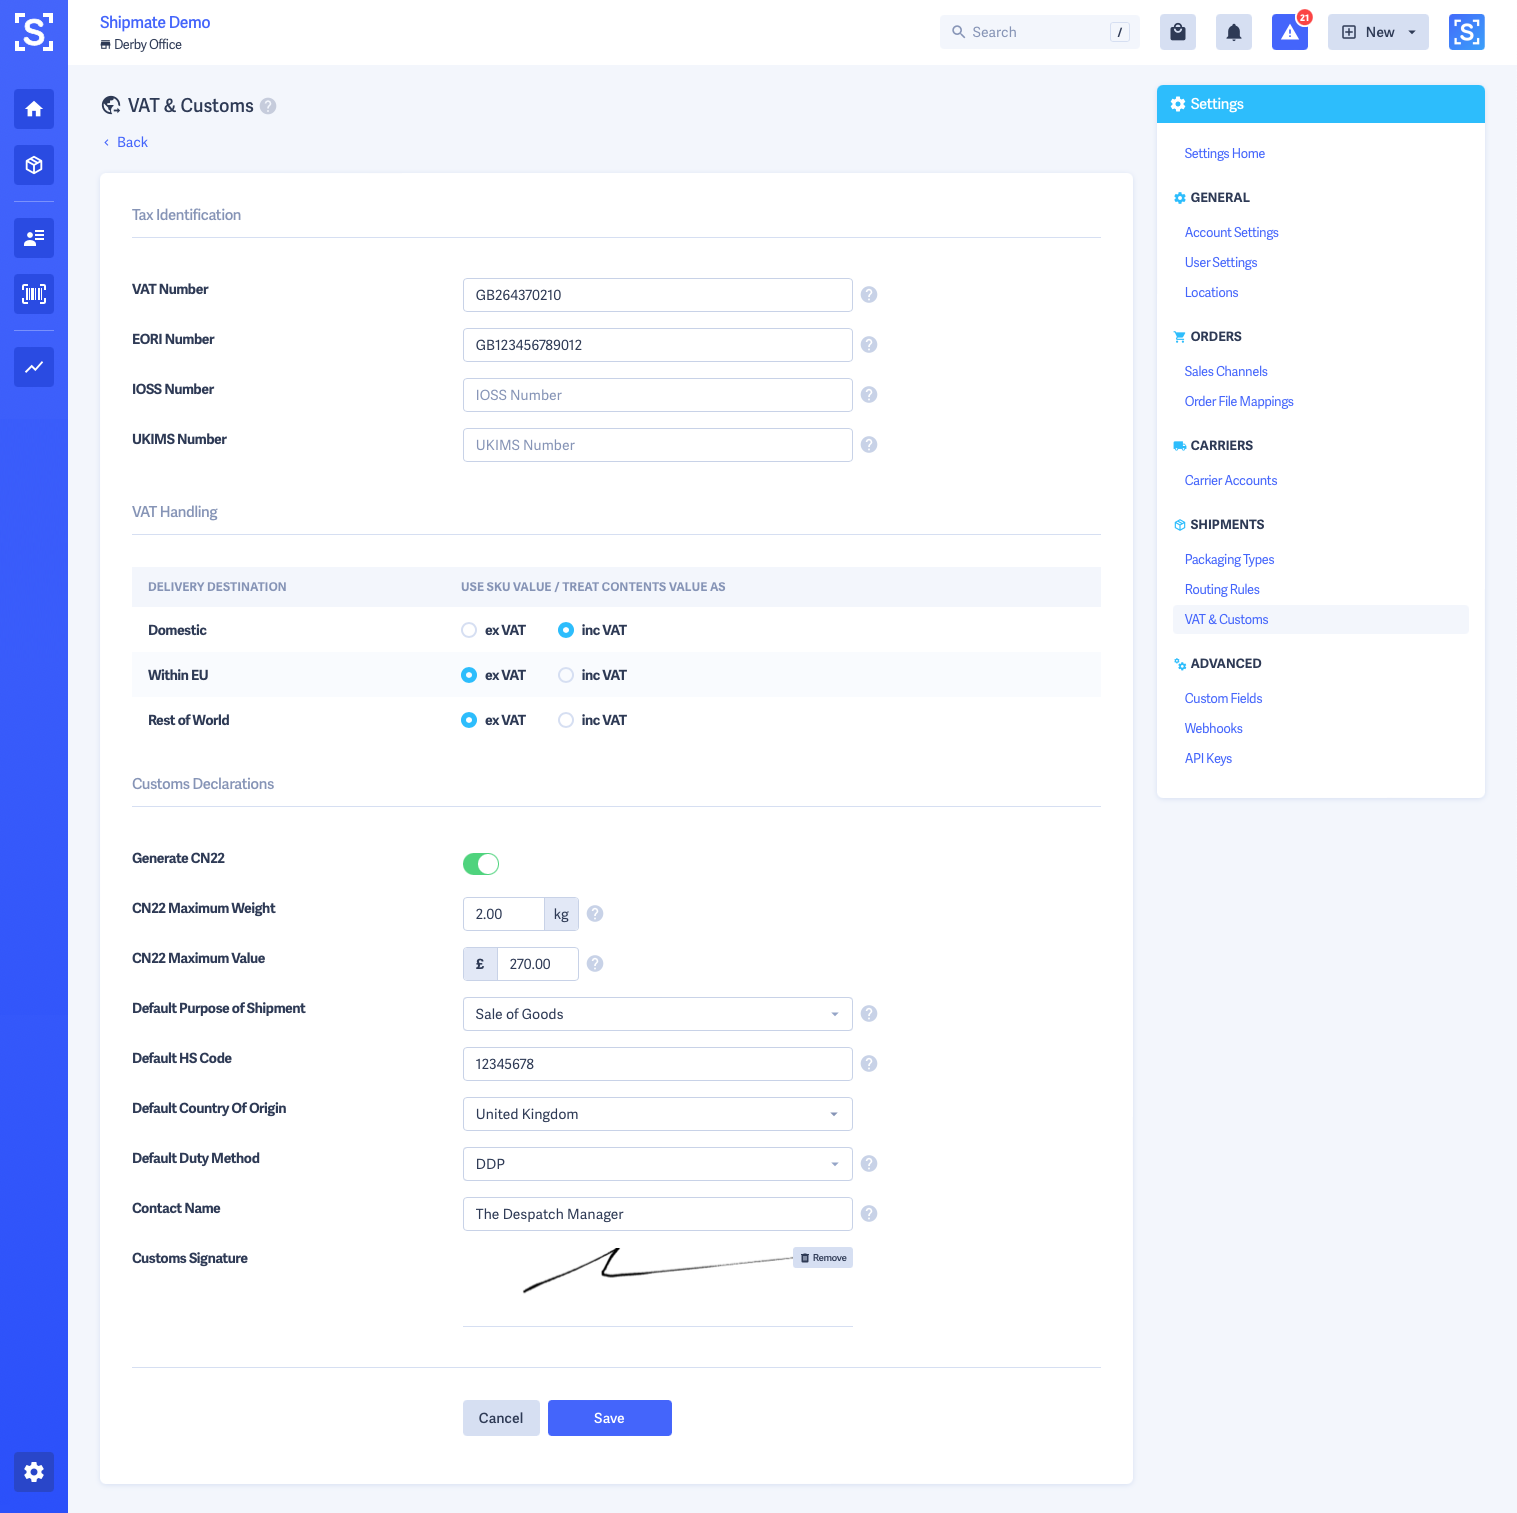Click the help icon next to Contact Name
The image size is (1517, 1513).
click(x=869, y=1214)
